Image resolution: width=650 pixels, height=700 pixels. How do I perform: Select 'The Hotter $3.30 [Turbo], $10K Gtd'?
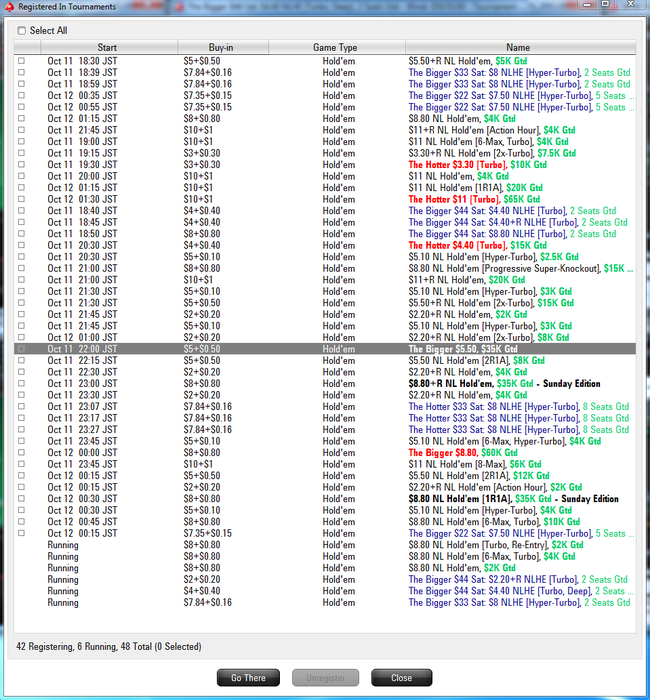325,165
